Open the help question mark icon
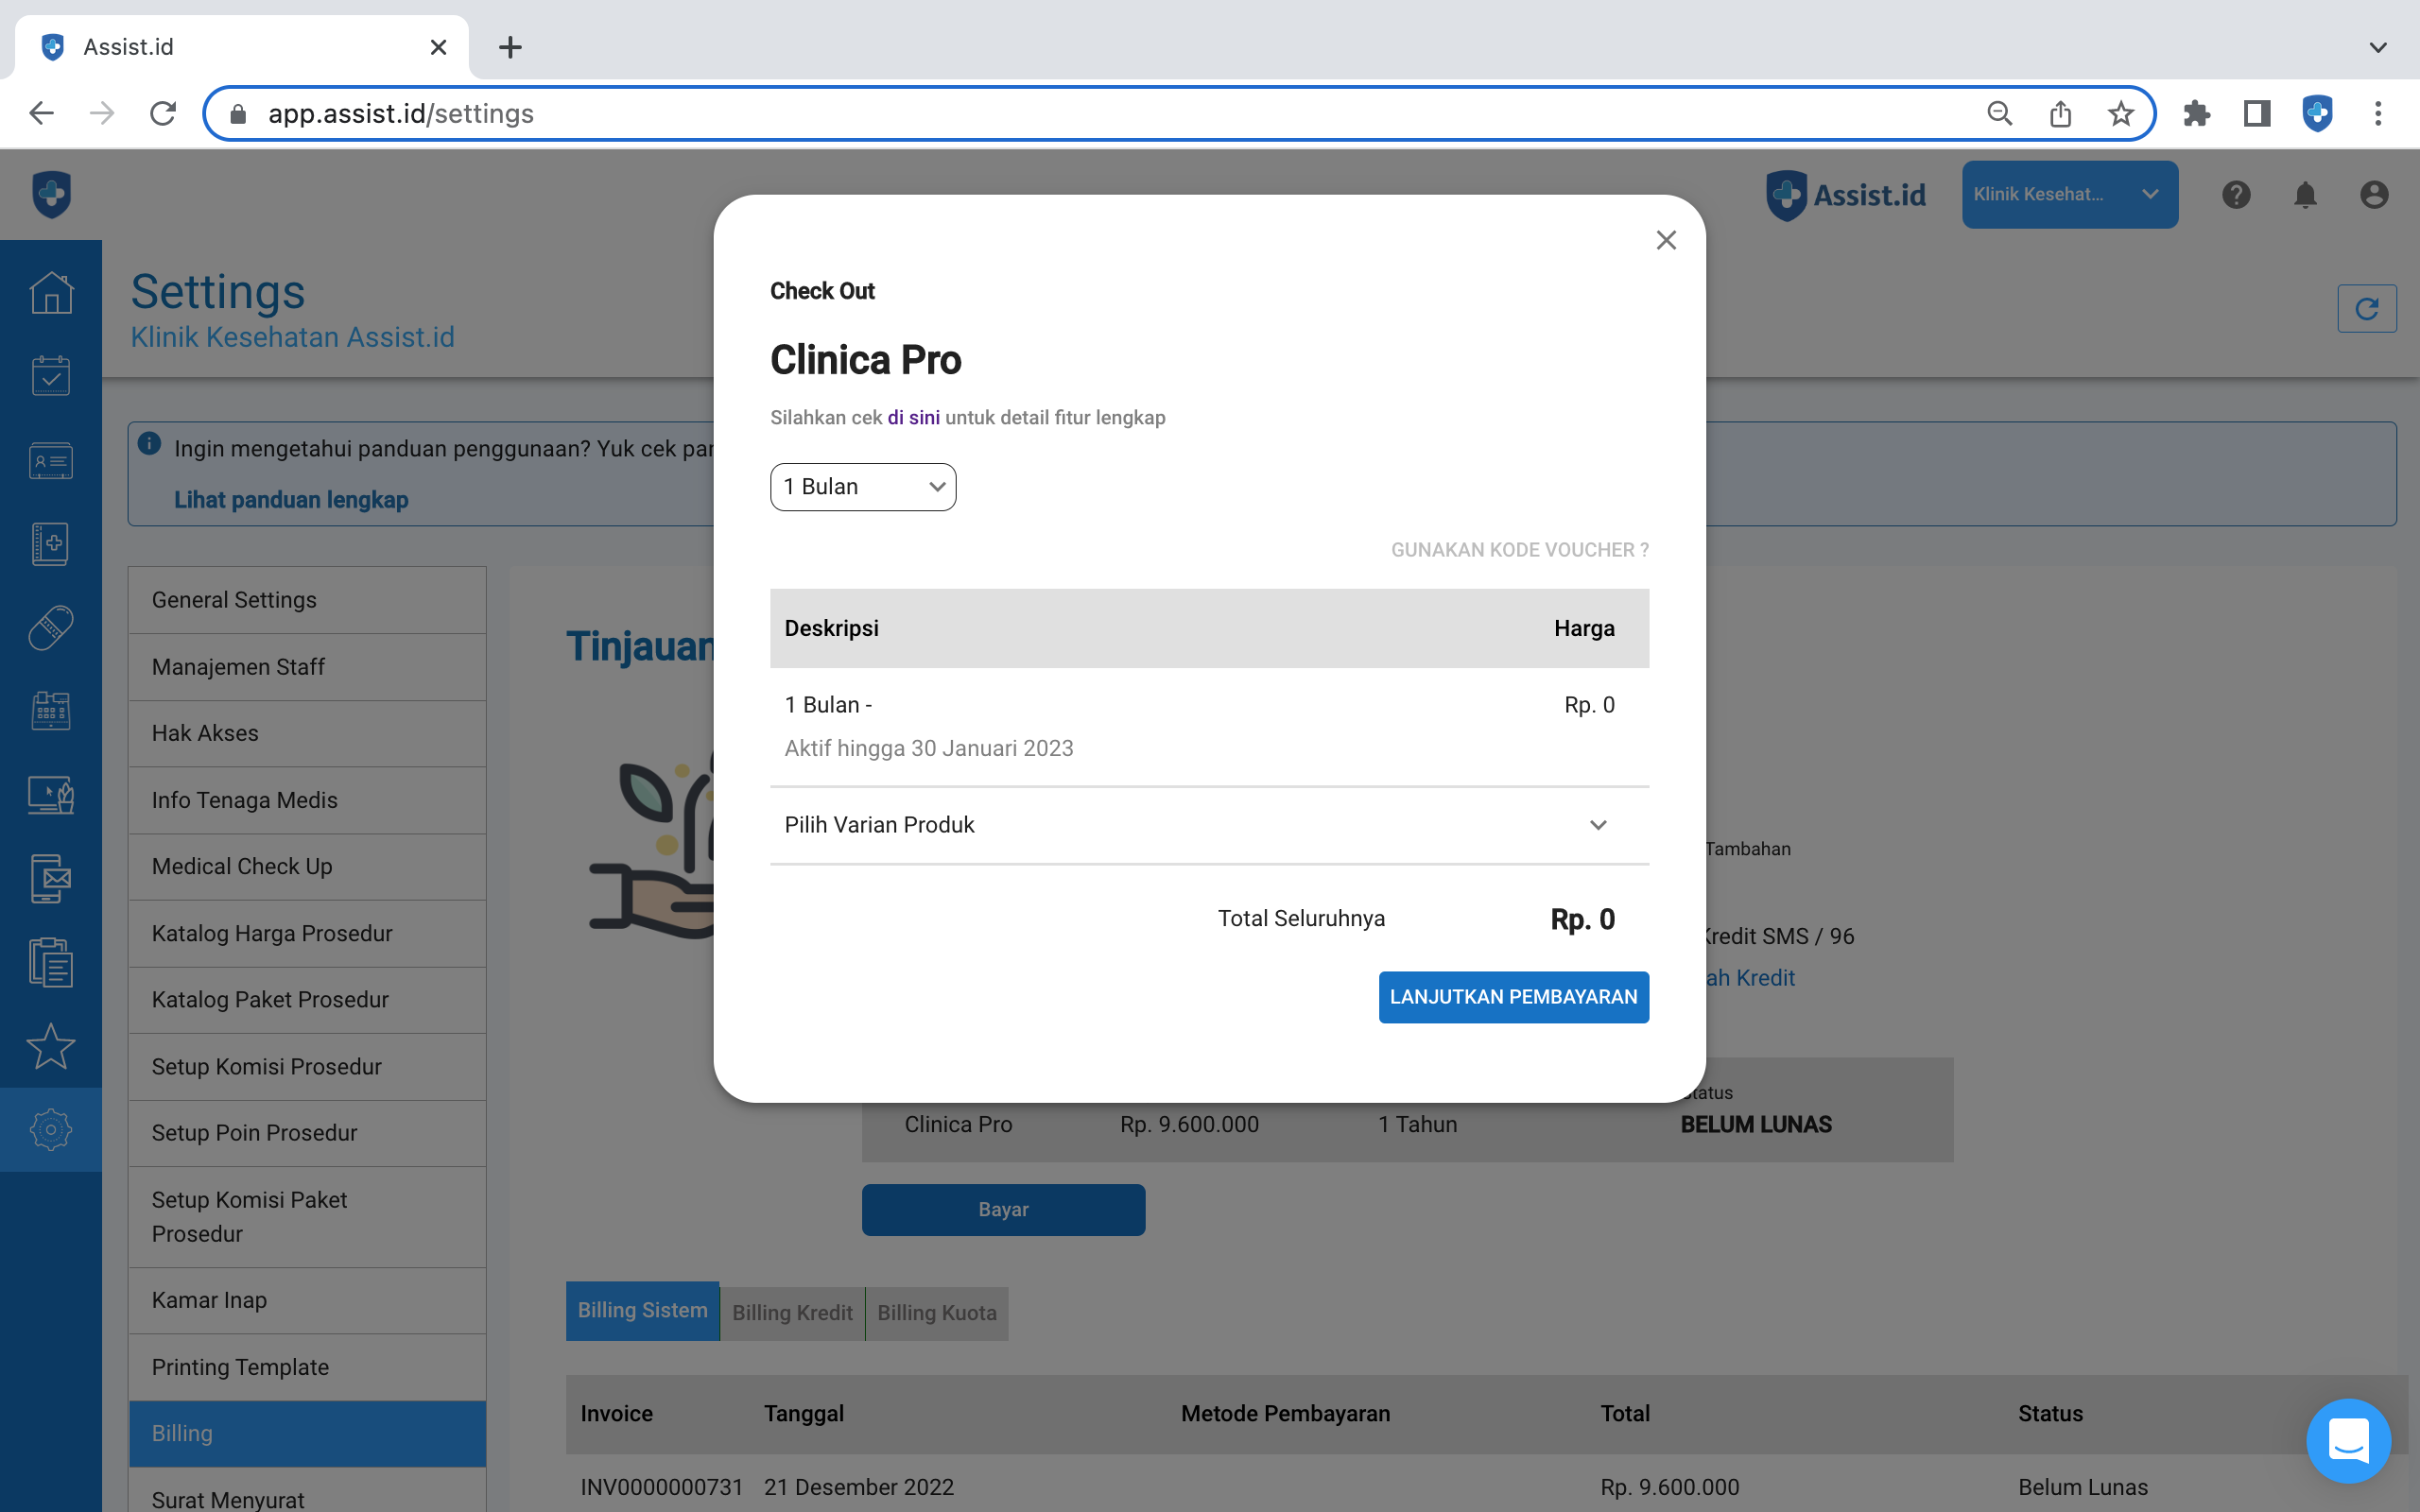 2236,195
